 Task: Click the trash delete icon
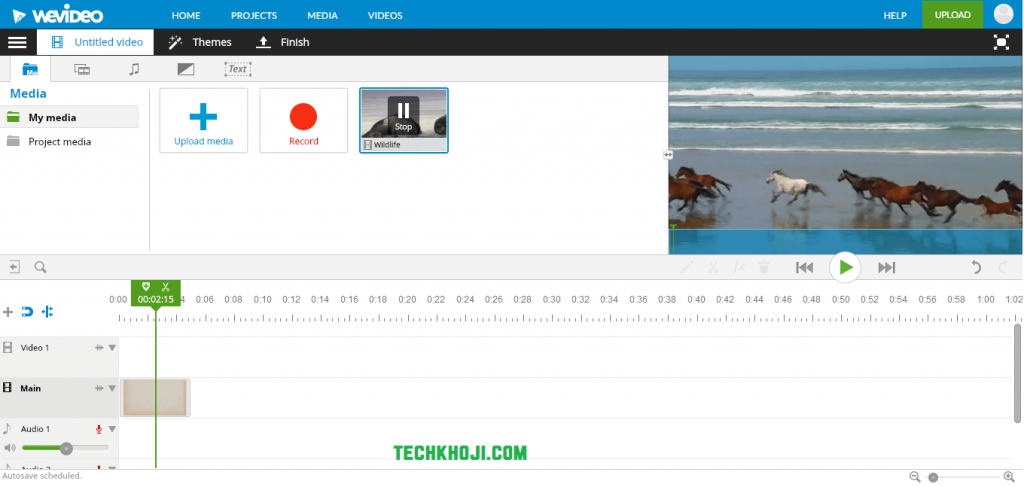click(x=764, y=267)
